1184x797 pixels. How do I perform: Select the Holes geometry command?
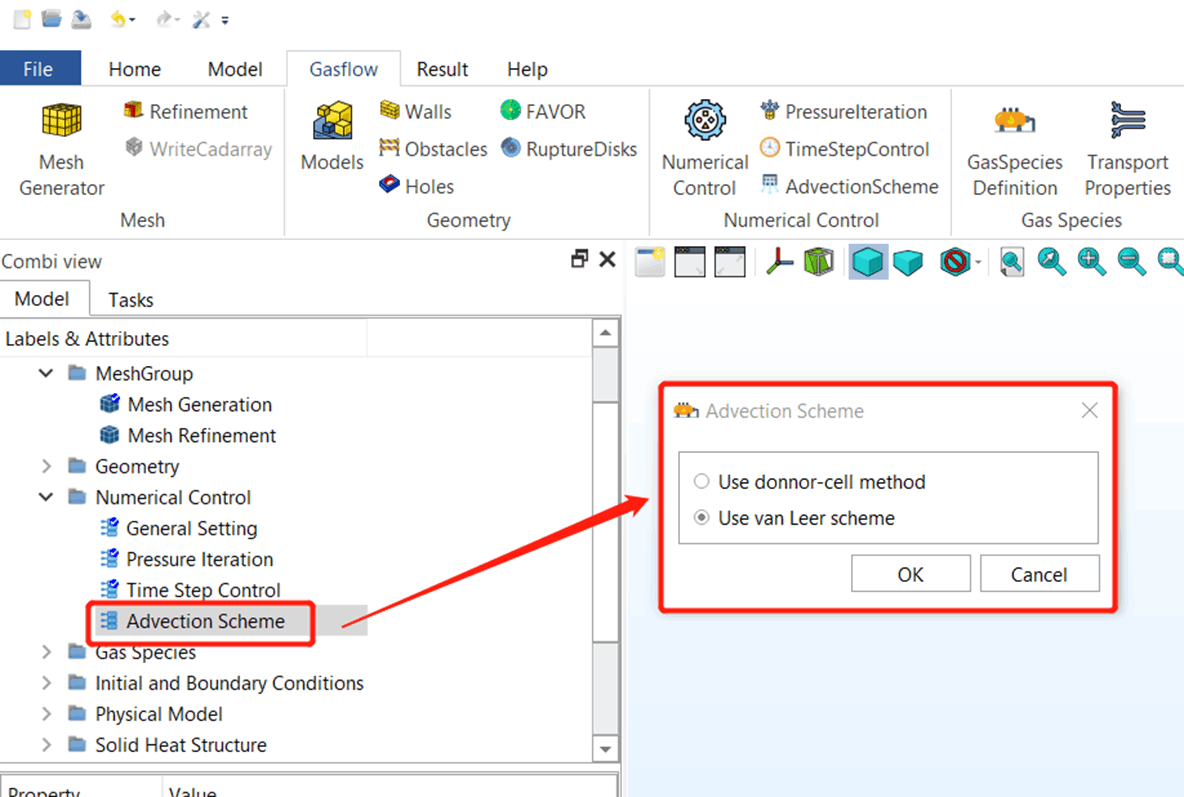pyautogui.click(x=417, y=186)
